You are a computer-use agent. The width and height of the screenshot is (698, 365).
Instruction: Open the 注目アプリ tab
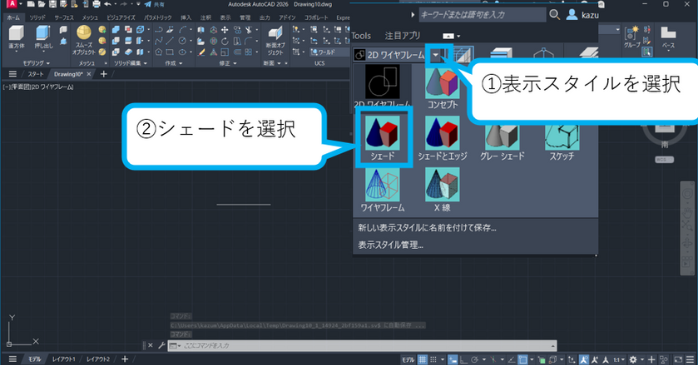pyautogui.click(x=402, y=36)
